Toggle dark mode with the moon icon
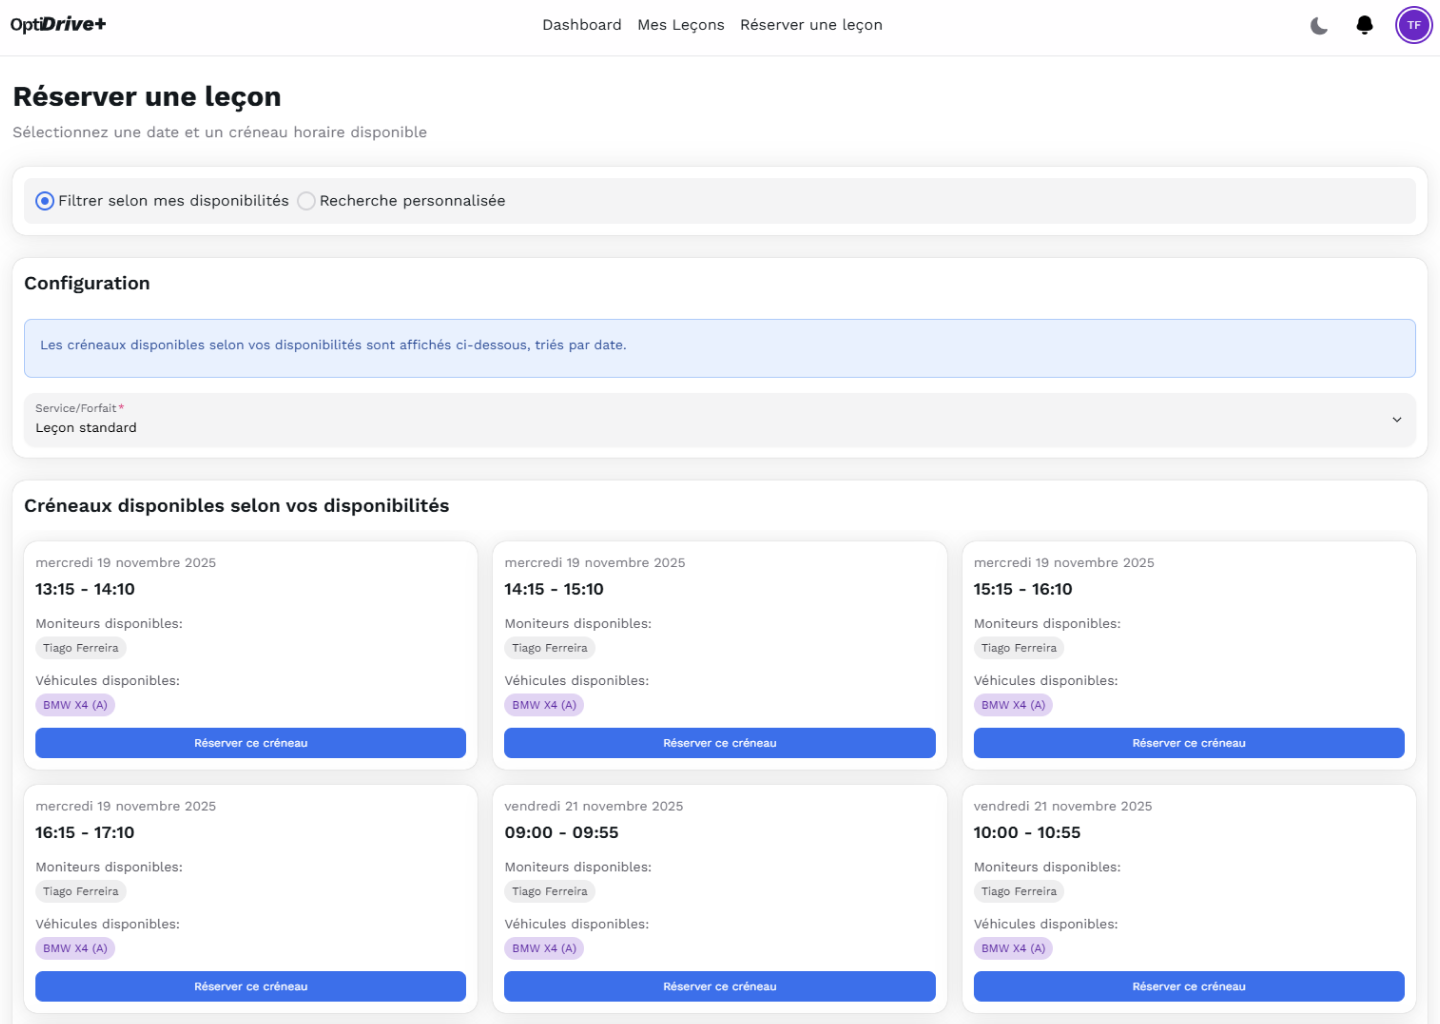The width and height of the screenshot is (1440, 1024). coord(1319,25)
